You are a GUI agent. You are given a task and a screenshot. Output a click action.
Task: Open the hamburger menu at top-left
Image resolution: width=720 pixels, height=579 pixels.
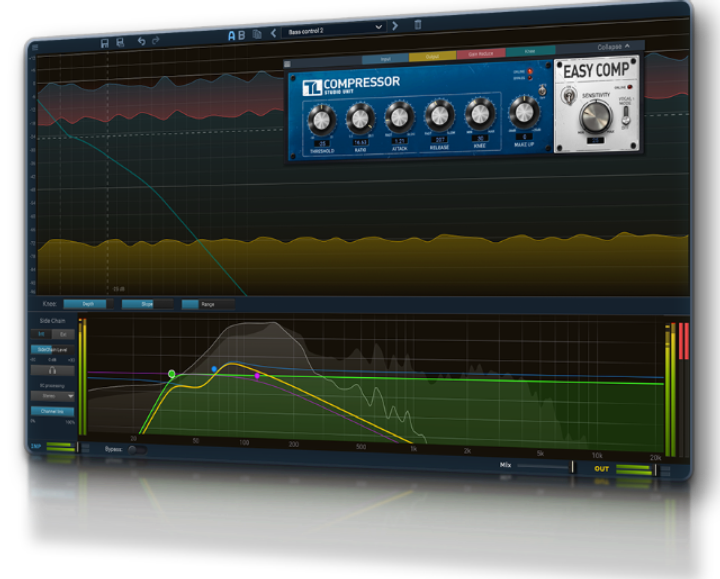coord(35,47)
